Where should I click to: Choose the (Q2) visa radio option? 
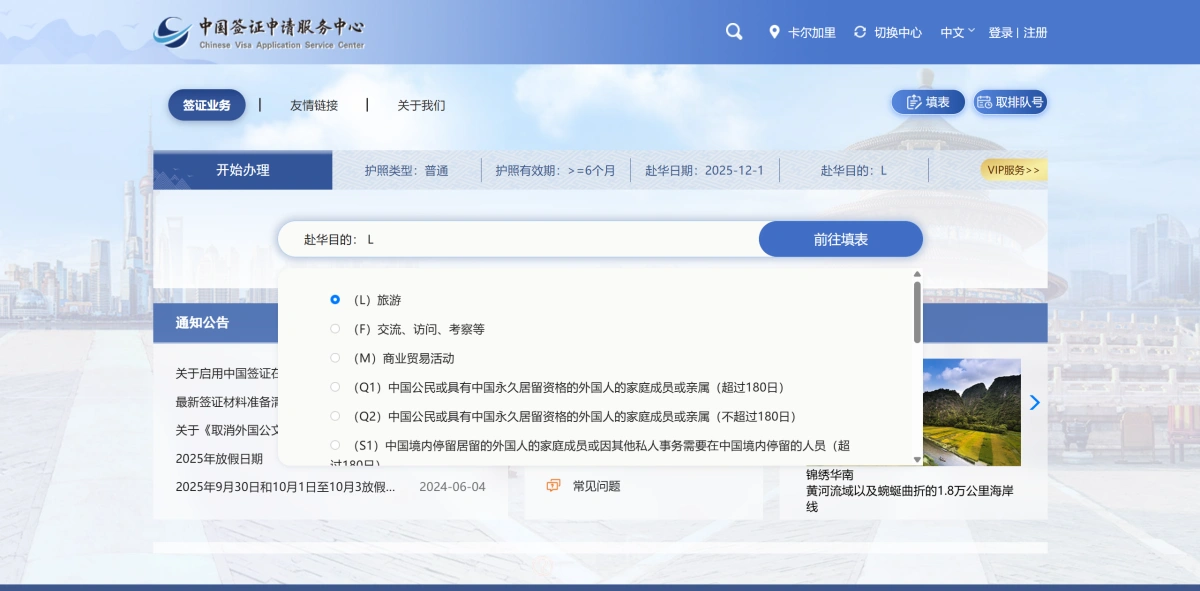(335, 416)
